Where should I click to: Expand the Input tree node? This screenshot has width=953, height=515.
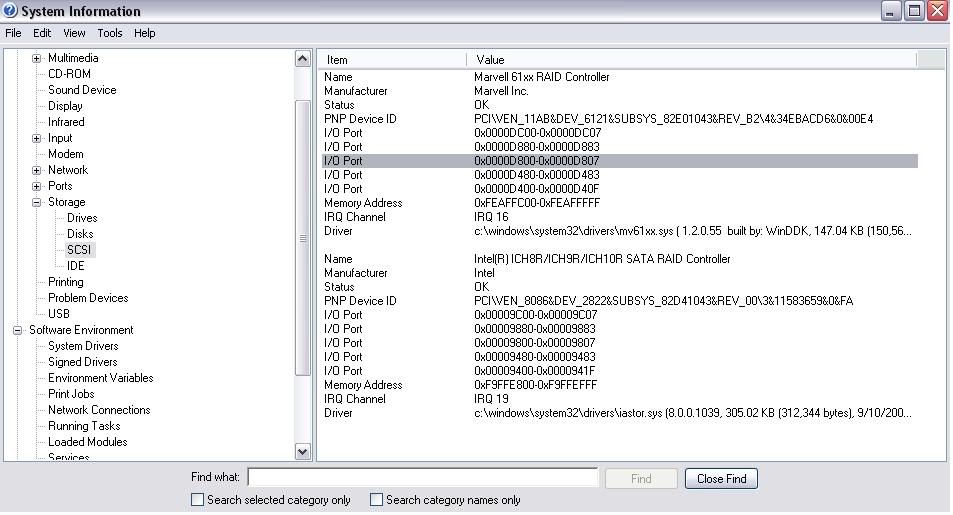pos(36,139)
